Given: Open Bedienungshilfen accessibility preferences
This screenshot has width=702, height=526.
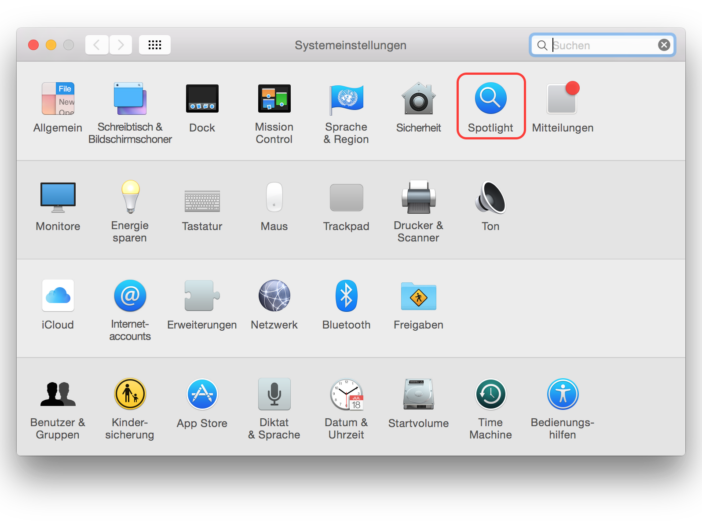Looking at the screenshot, I should click(x=563, y=408).
